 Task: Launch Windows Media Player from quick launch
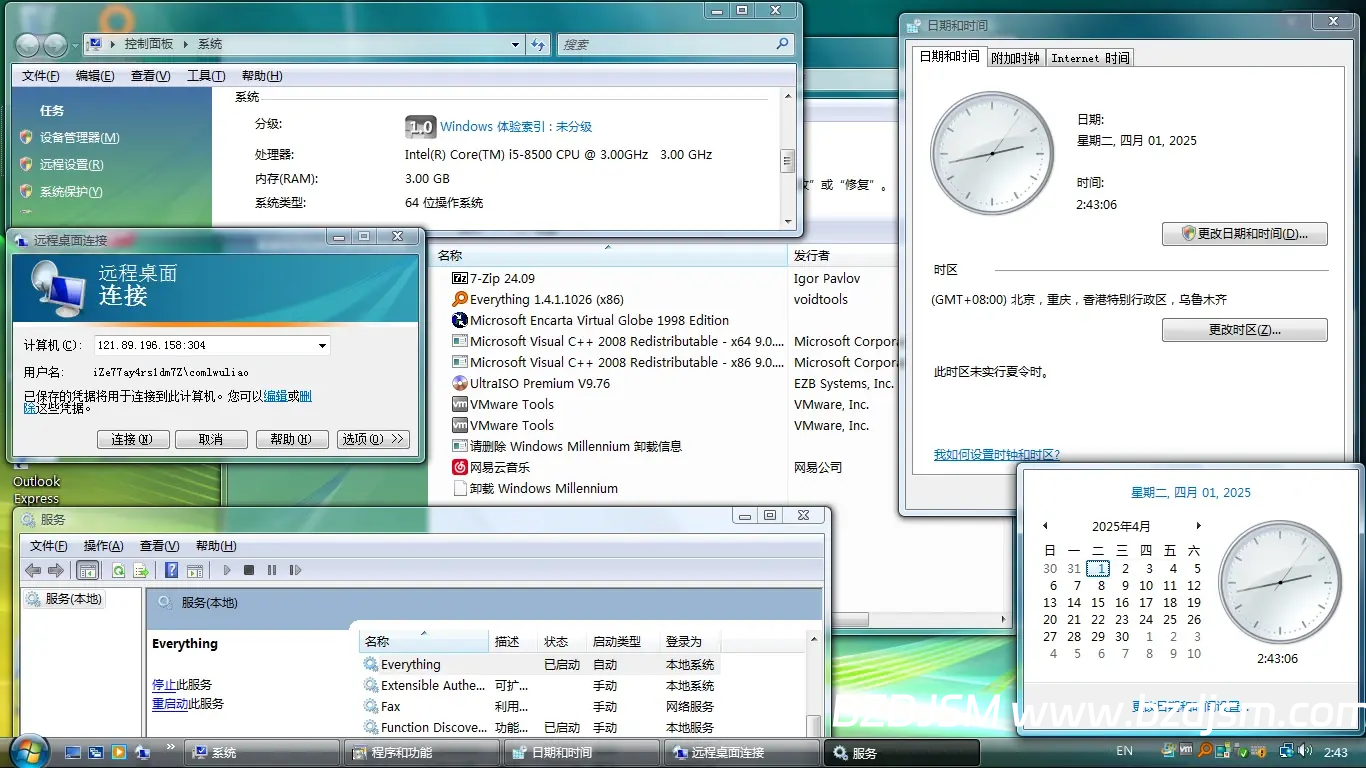[x=119, y=752]
